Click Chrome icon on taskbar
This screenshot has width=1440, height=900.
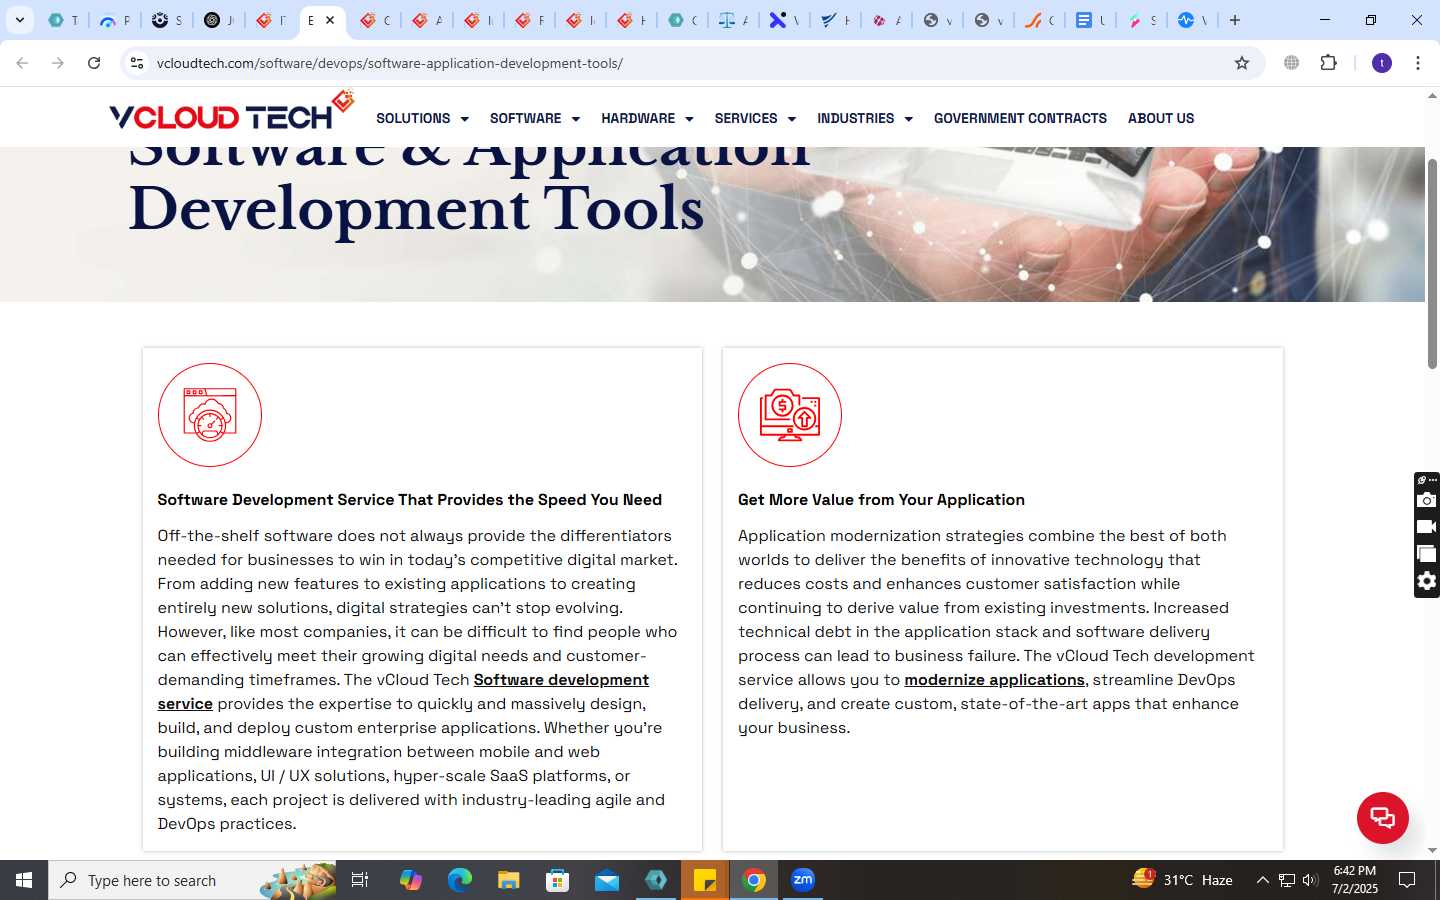pyautogui.click(x=754, y=880)
